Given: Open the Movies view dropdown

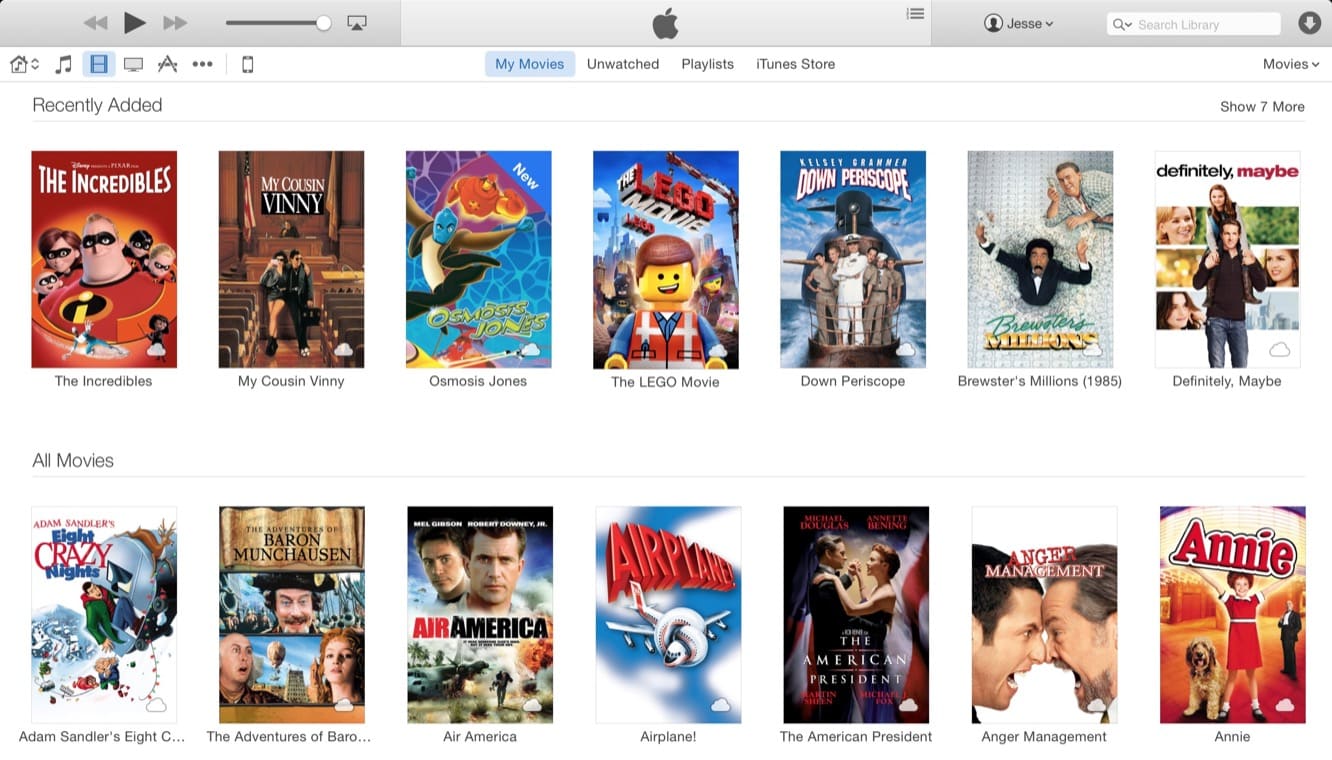Looking at the screenshot, I should (x=1291, y=64).
